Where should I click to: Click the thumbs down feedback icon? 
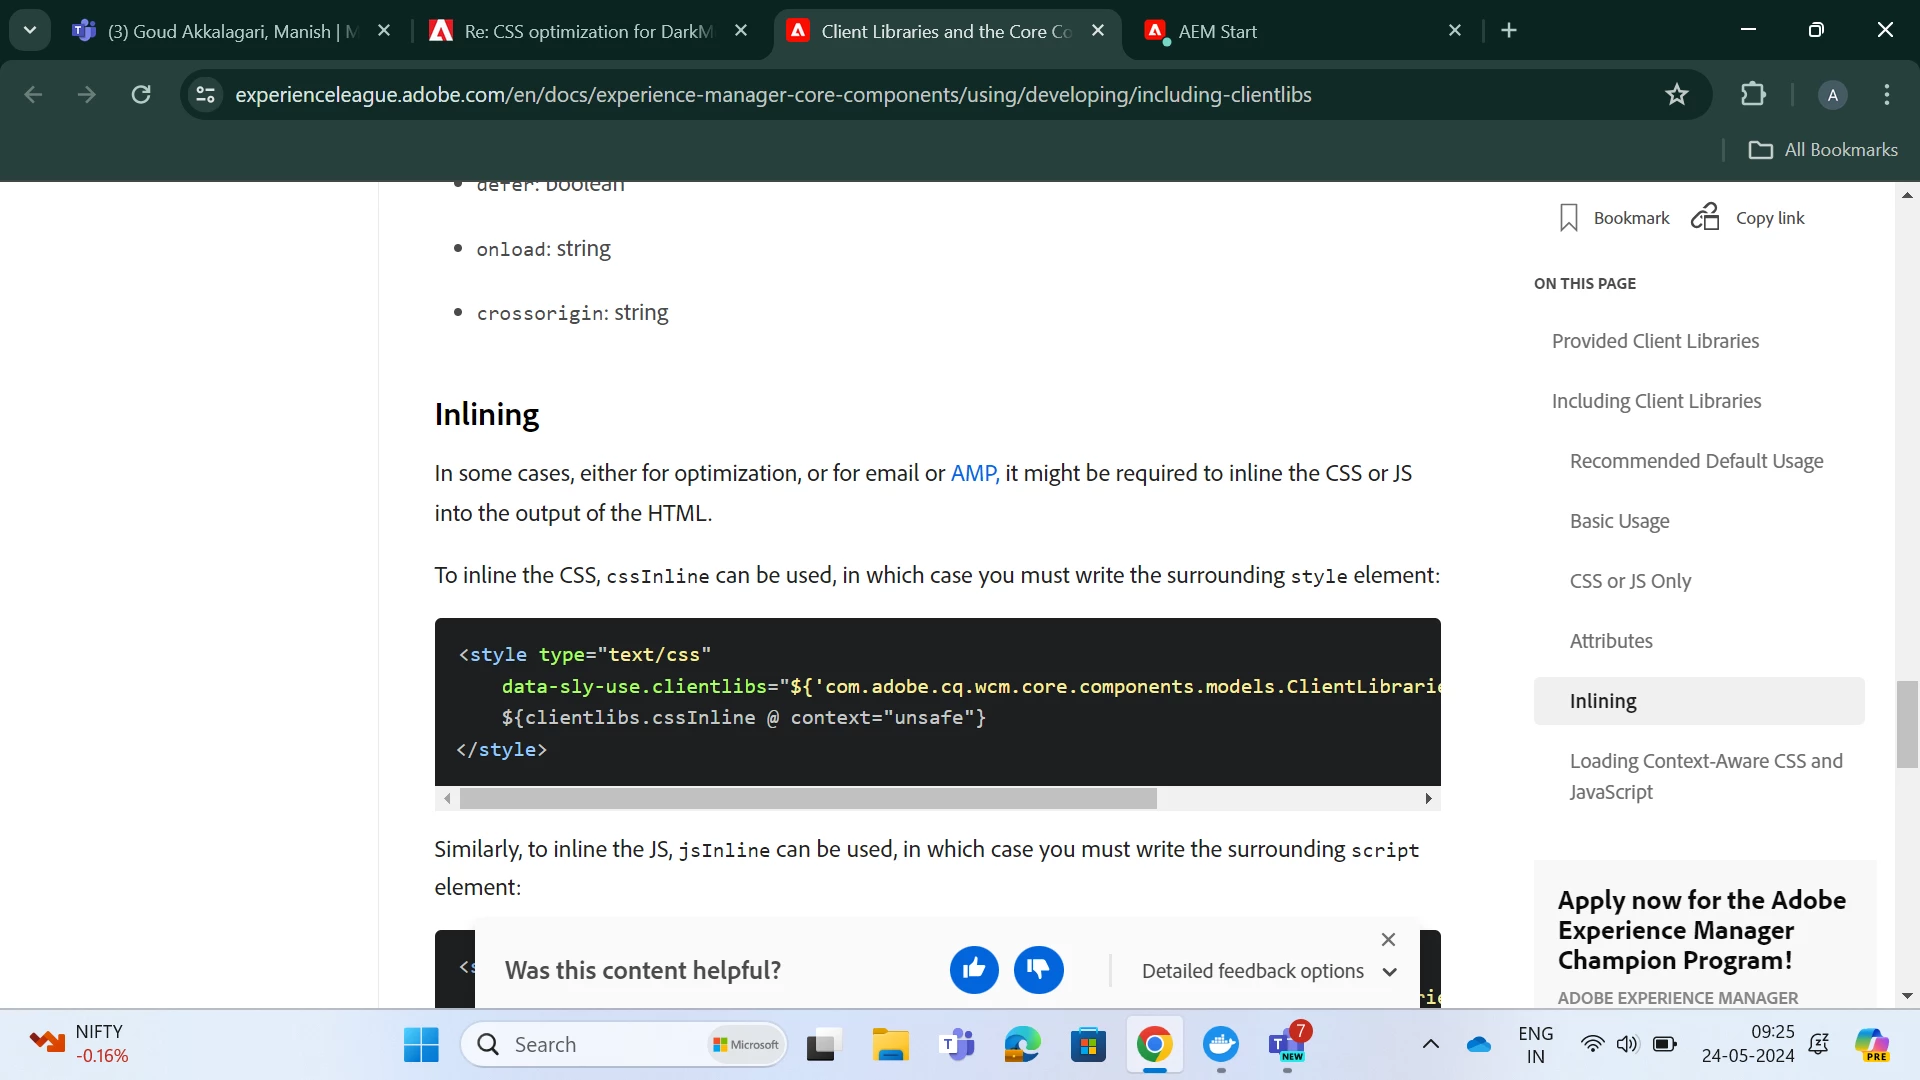click(1038, 969)
